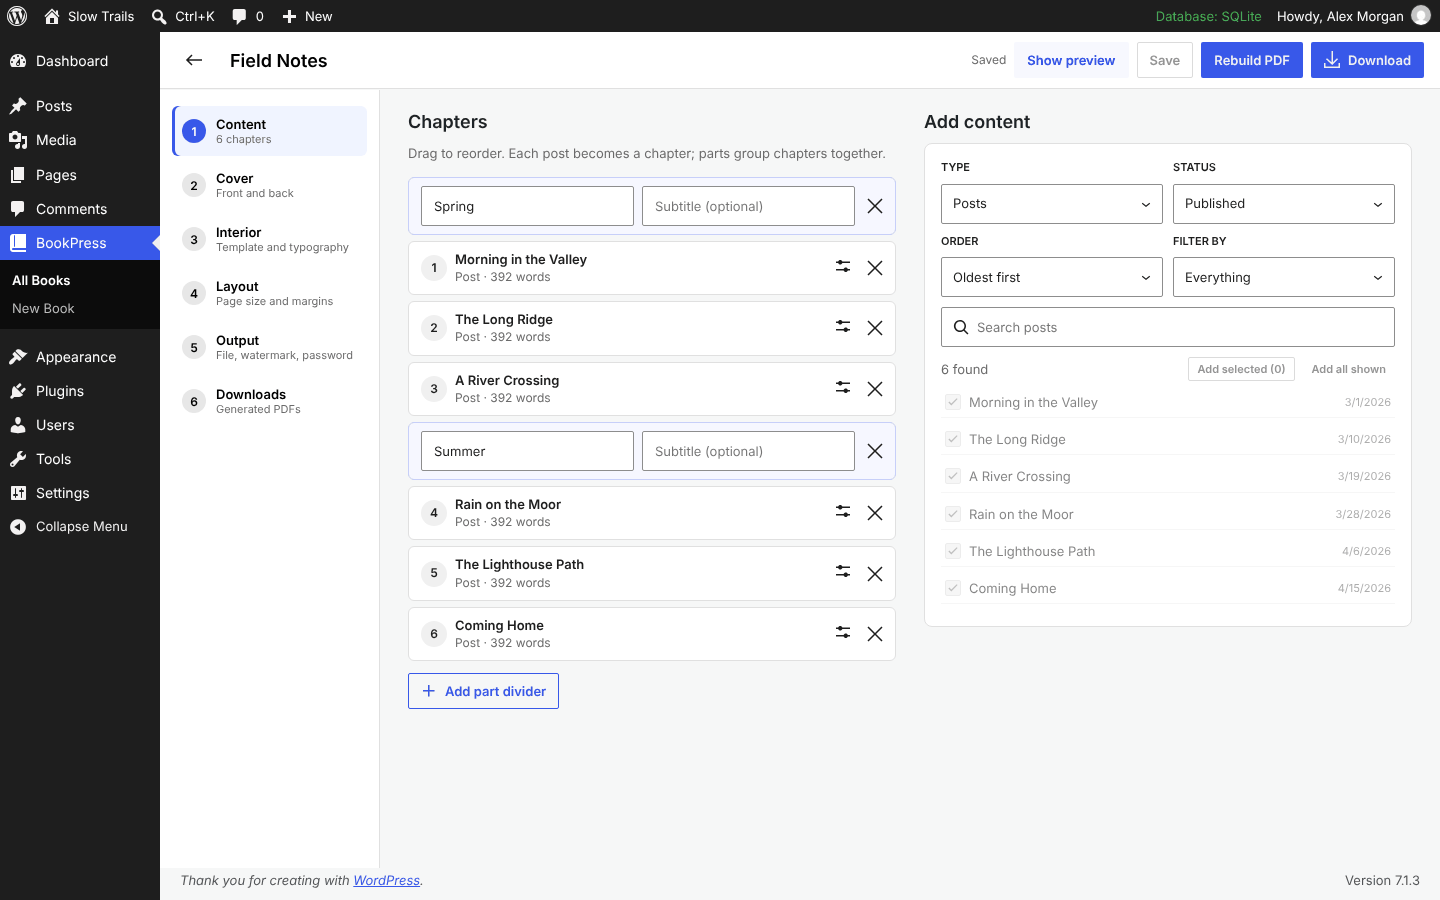
Task: Switch to the Cover step
Action: (x=270, y=185)
